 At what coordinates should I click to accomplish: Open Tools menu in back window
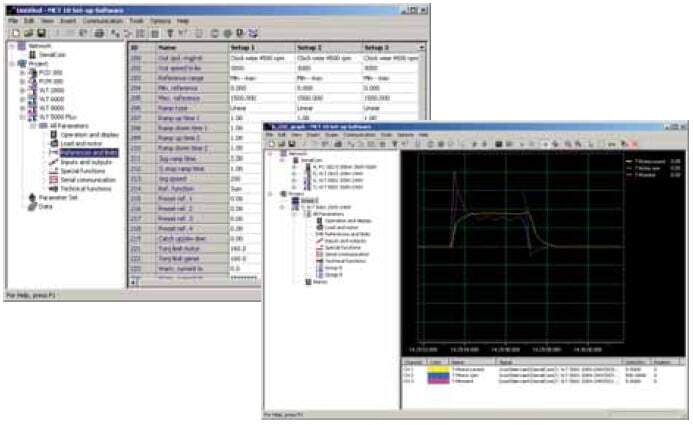[137, 21]
